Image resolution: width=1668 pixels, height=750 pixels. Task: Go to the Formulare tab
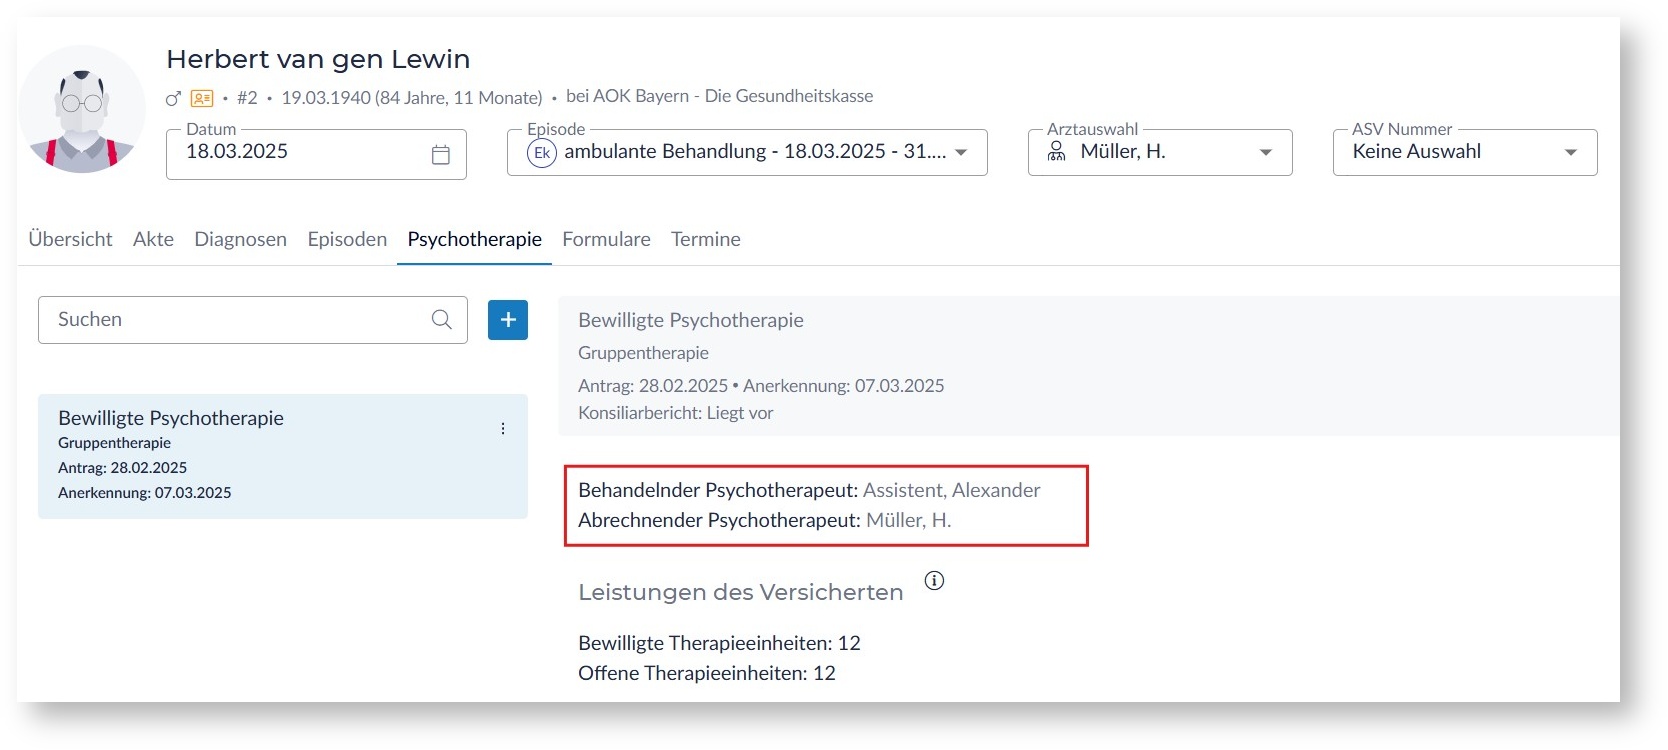(x=606, y=240)
